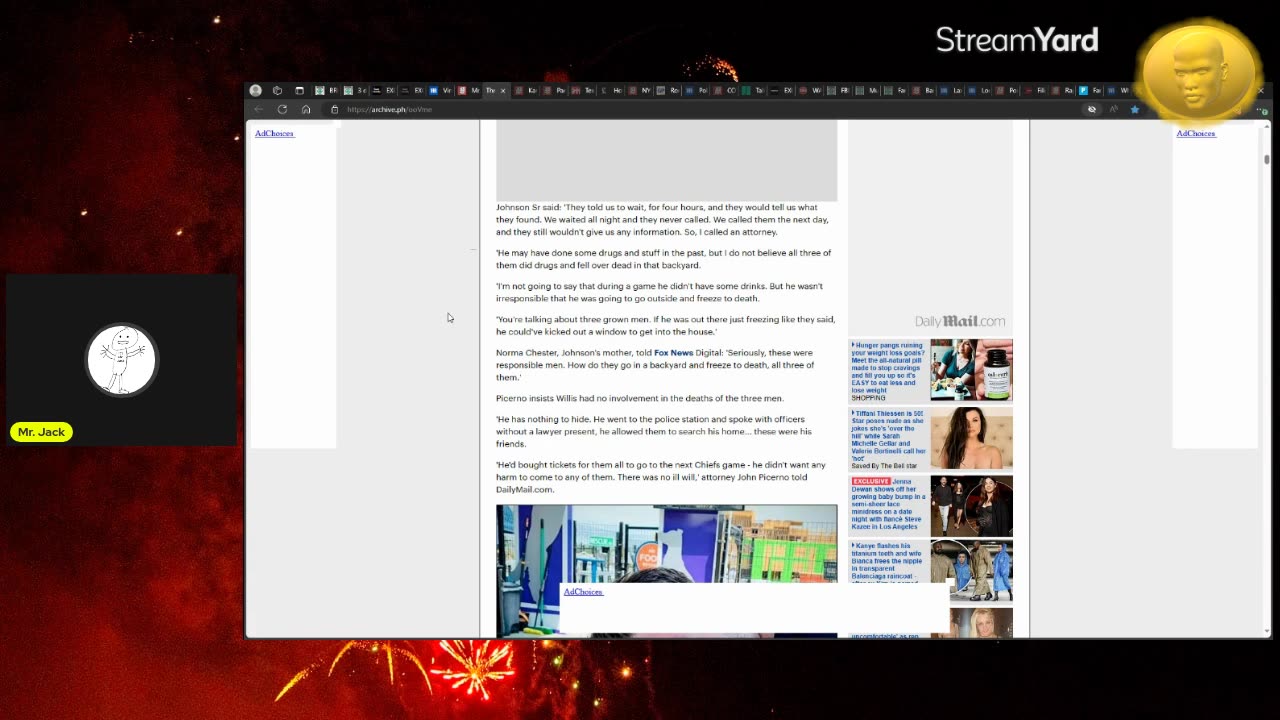This screenshot has height=720, width=1280.
Task: Close the active 'The' tab
Action: 503,90
